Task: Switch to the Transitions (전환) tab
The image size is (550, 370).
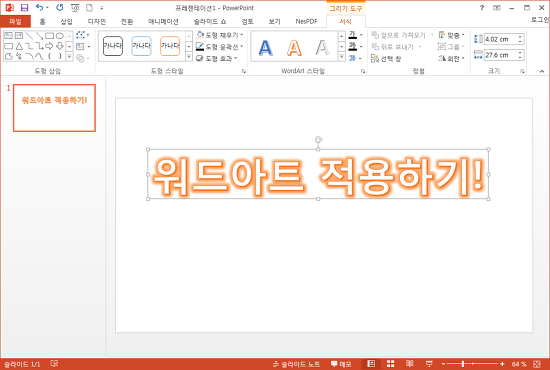Action: 127,21
